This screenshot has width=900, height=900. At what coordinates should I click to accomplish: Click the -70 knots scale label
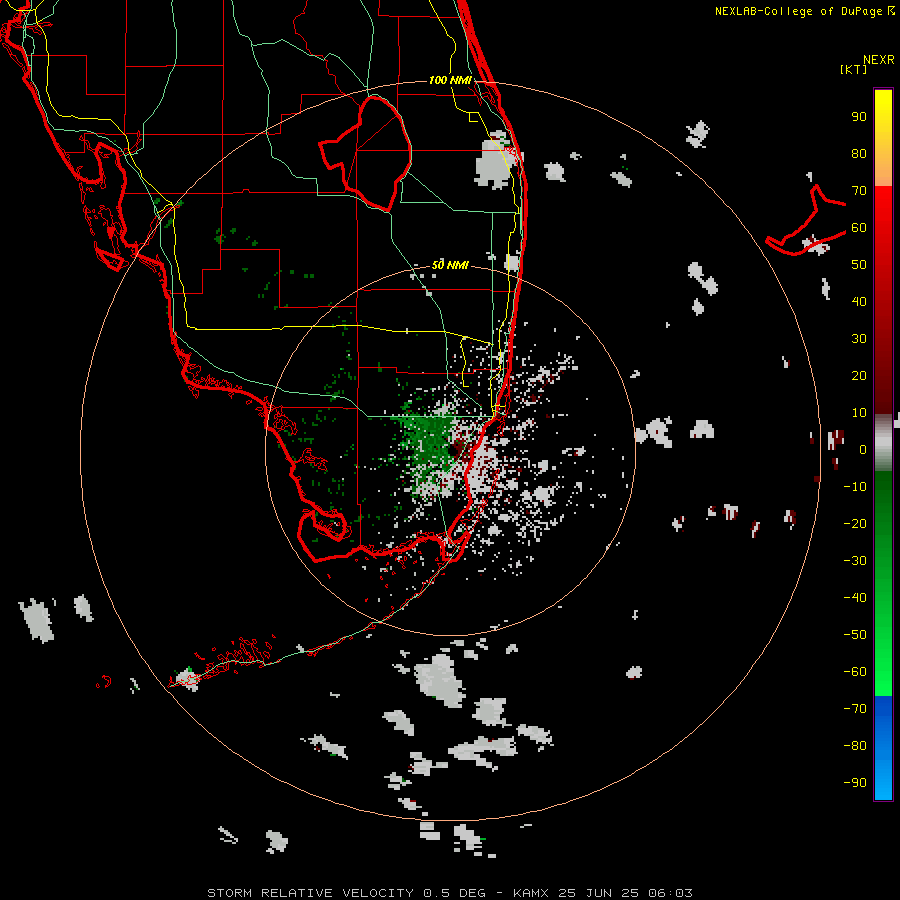click(855, 709)
